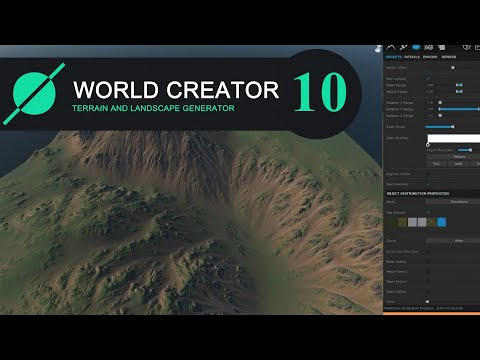Toggle the Size Locked checkbox
The image size is (480, 360).
tap(428, 79)
